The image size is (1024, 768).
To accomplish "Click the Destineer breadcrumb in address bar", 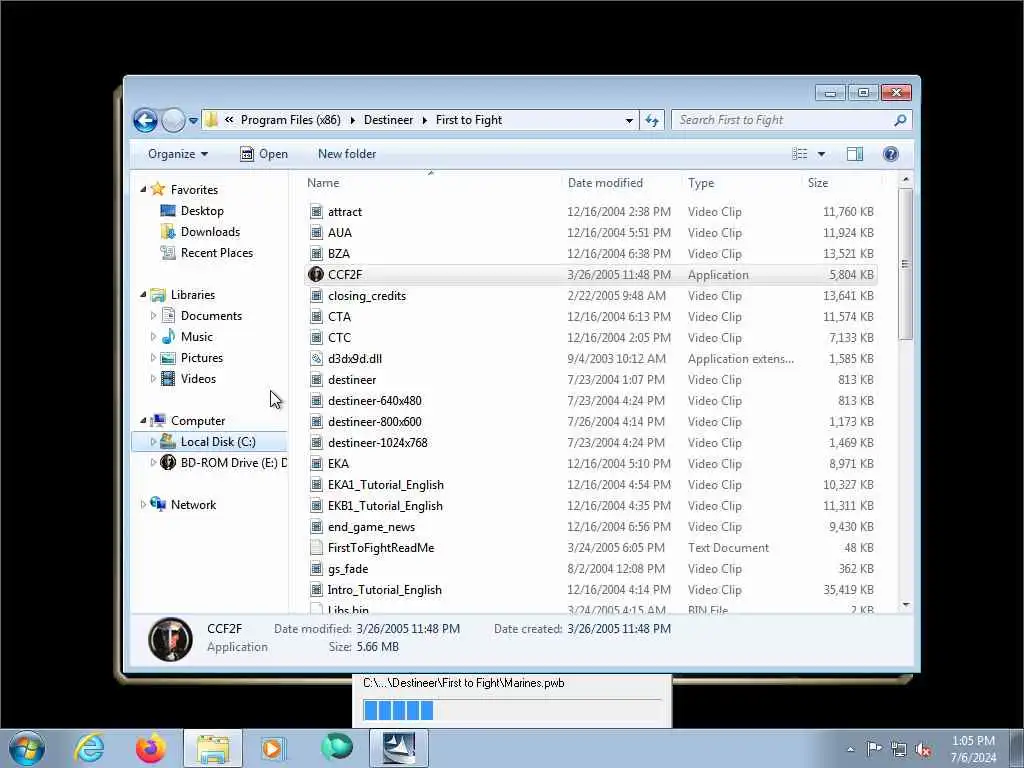I will pos(388,120).
